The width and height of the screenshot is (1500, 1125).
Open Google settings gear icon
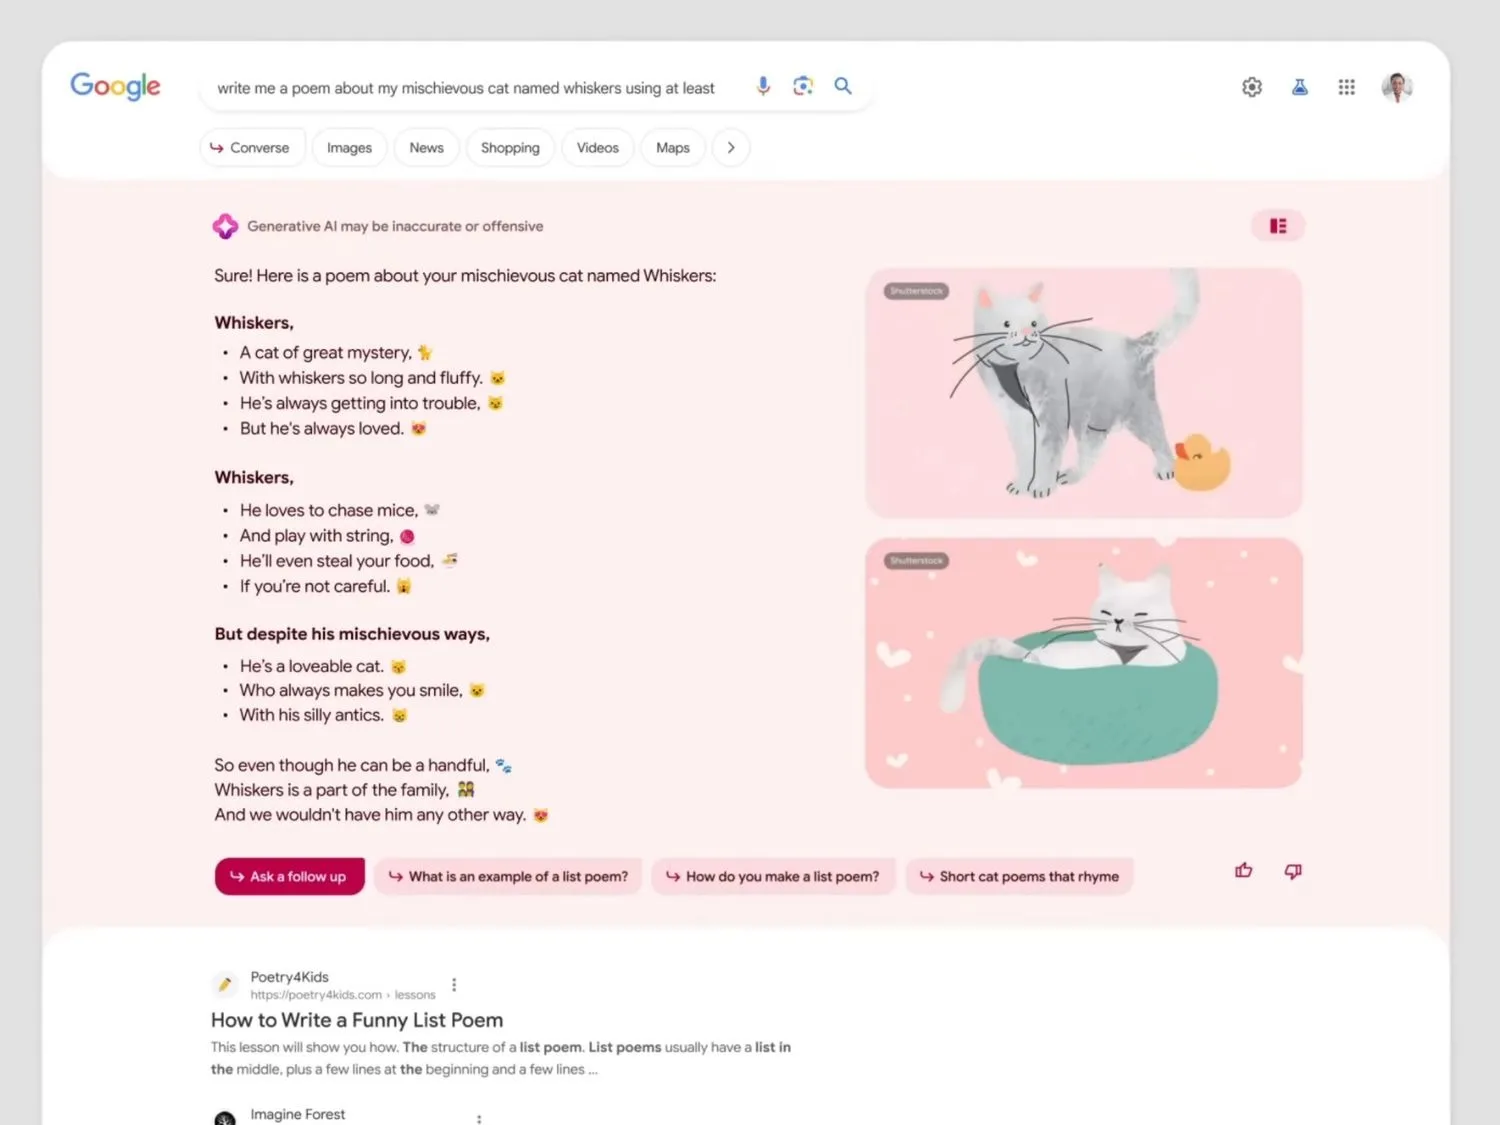pos(1252,88)
